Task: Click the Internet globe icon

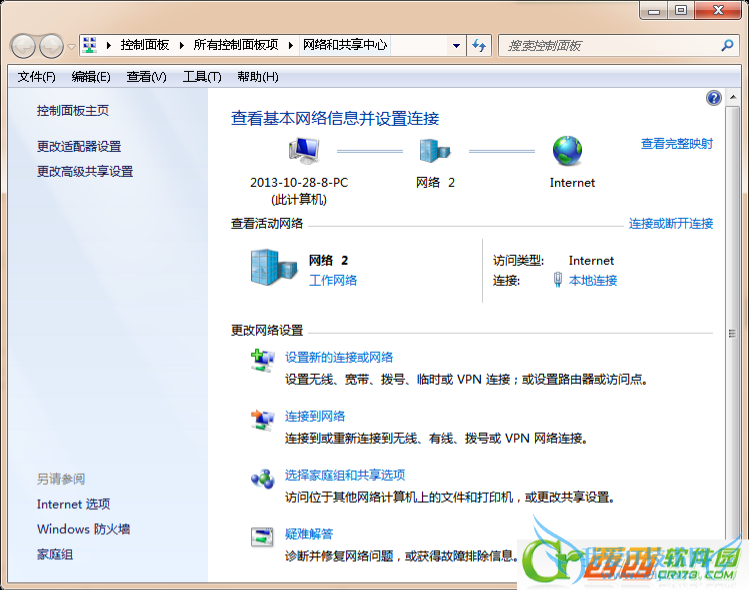Action: 567,150
